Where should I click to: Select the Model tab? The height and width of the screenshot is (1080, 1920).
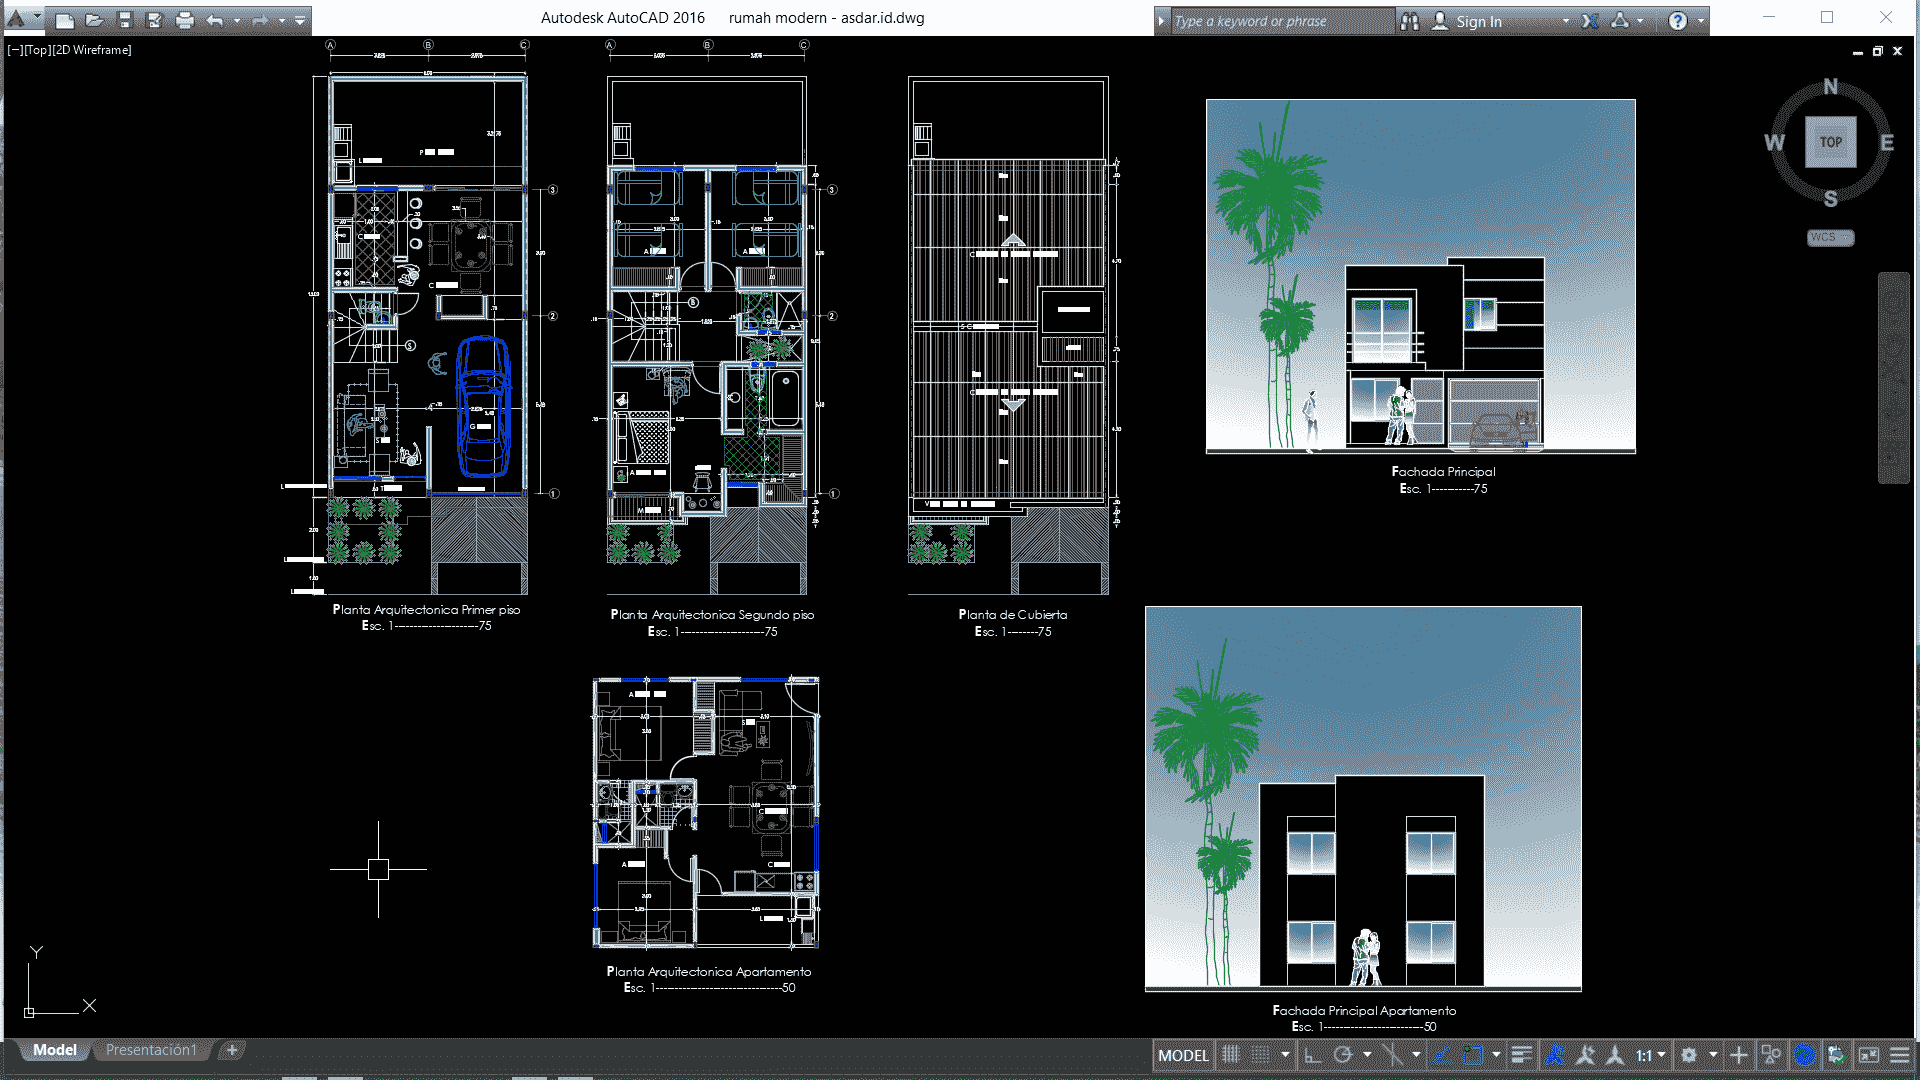(53, 1048)
